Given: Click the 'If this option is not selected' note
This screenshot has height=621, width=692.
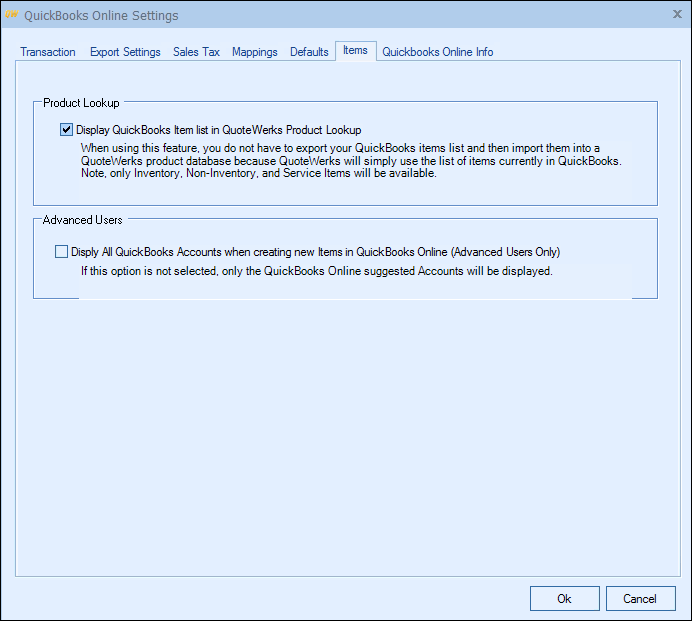Looking at the screenshot, I should tap(316, 271).
